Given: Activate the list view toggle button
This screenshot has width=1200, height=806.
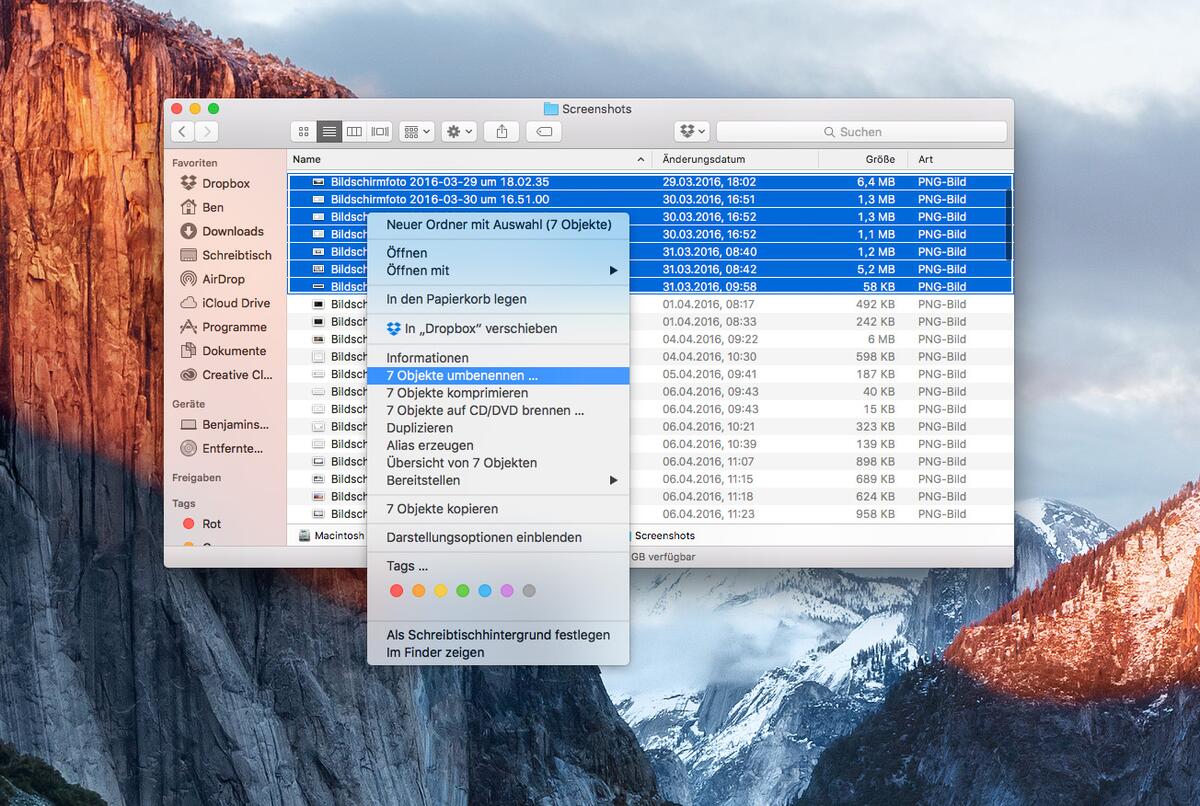Looking at the screenshot, I should pyautogui.click(x=329, y=132).
